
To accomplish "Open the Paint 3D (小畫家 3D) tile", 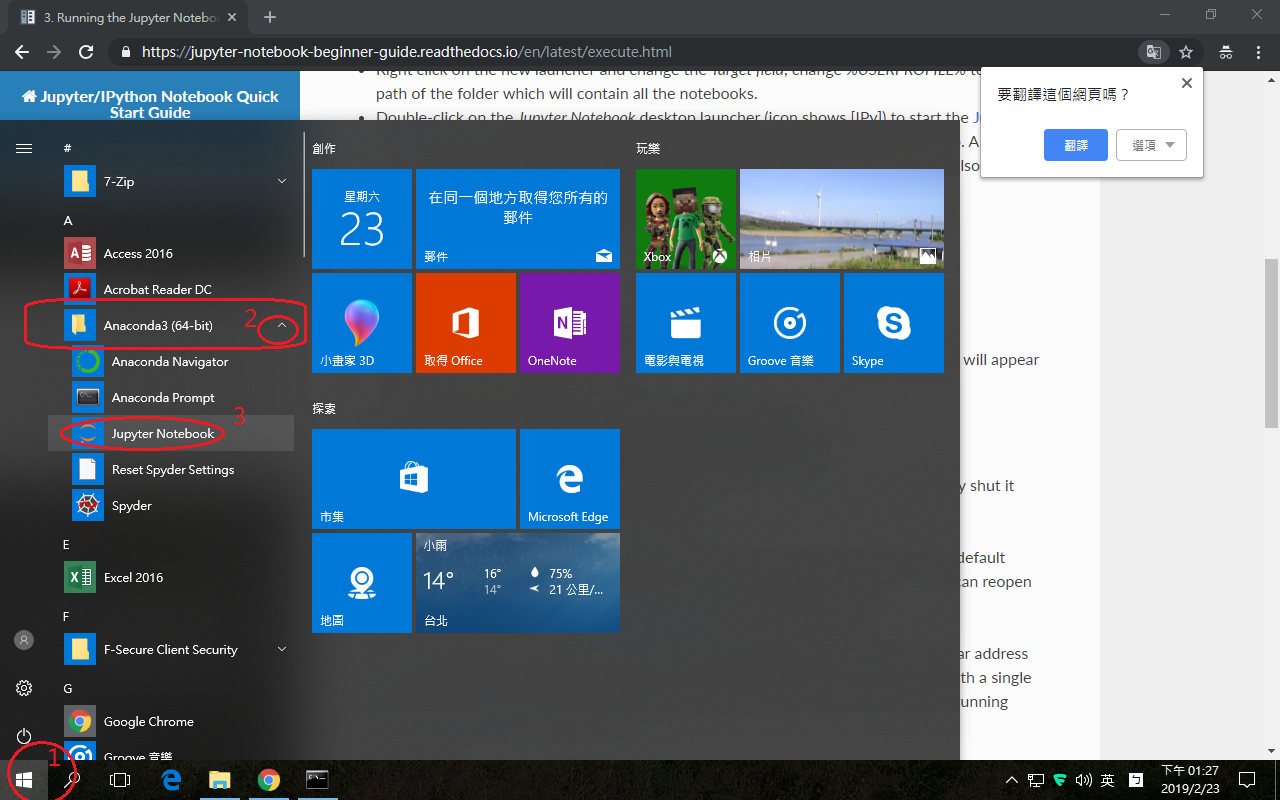I will [x=362, y=323].
